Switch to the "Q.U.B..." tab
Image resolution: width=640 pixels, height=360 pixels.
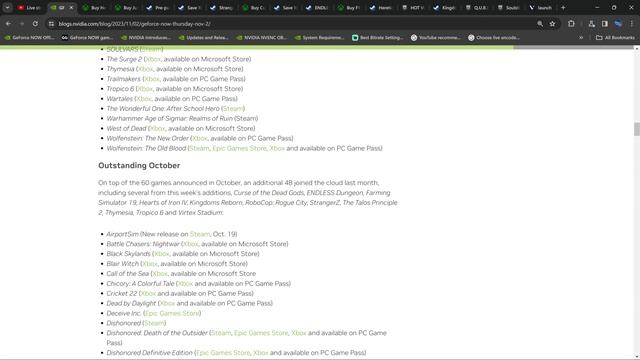477,7
